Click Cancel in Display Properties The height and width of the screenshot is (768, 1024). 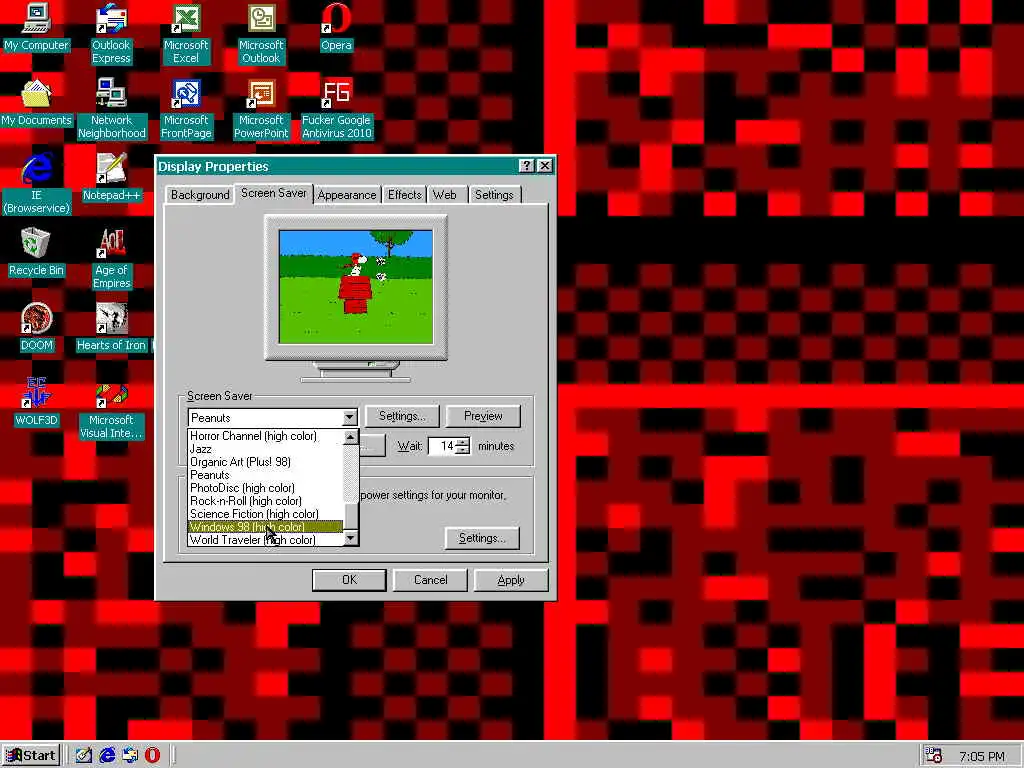(x=430, y=580)
